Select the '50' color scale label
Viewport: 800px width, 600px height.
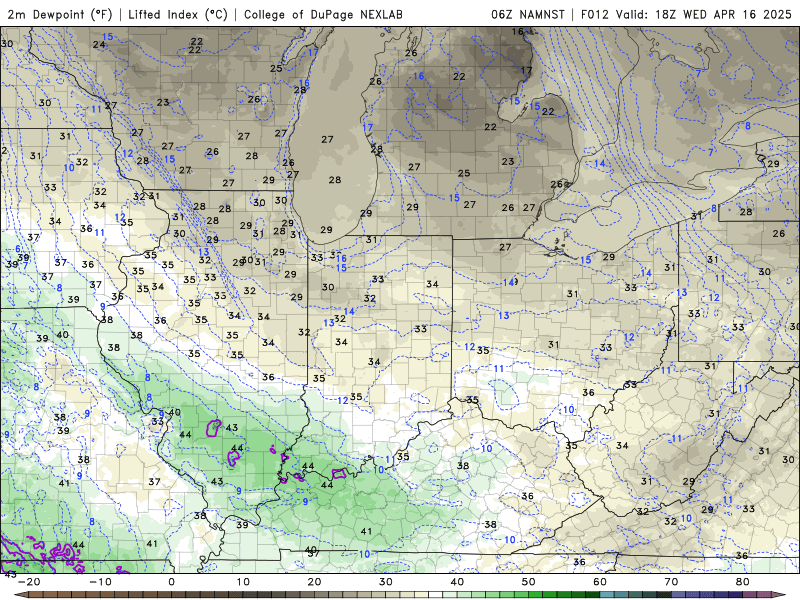(x=529, y=582)
